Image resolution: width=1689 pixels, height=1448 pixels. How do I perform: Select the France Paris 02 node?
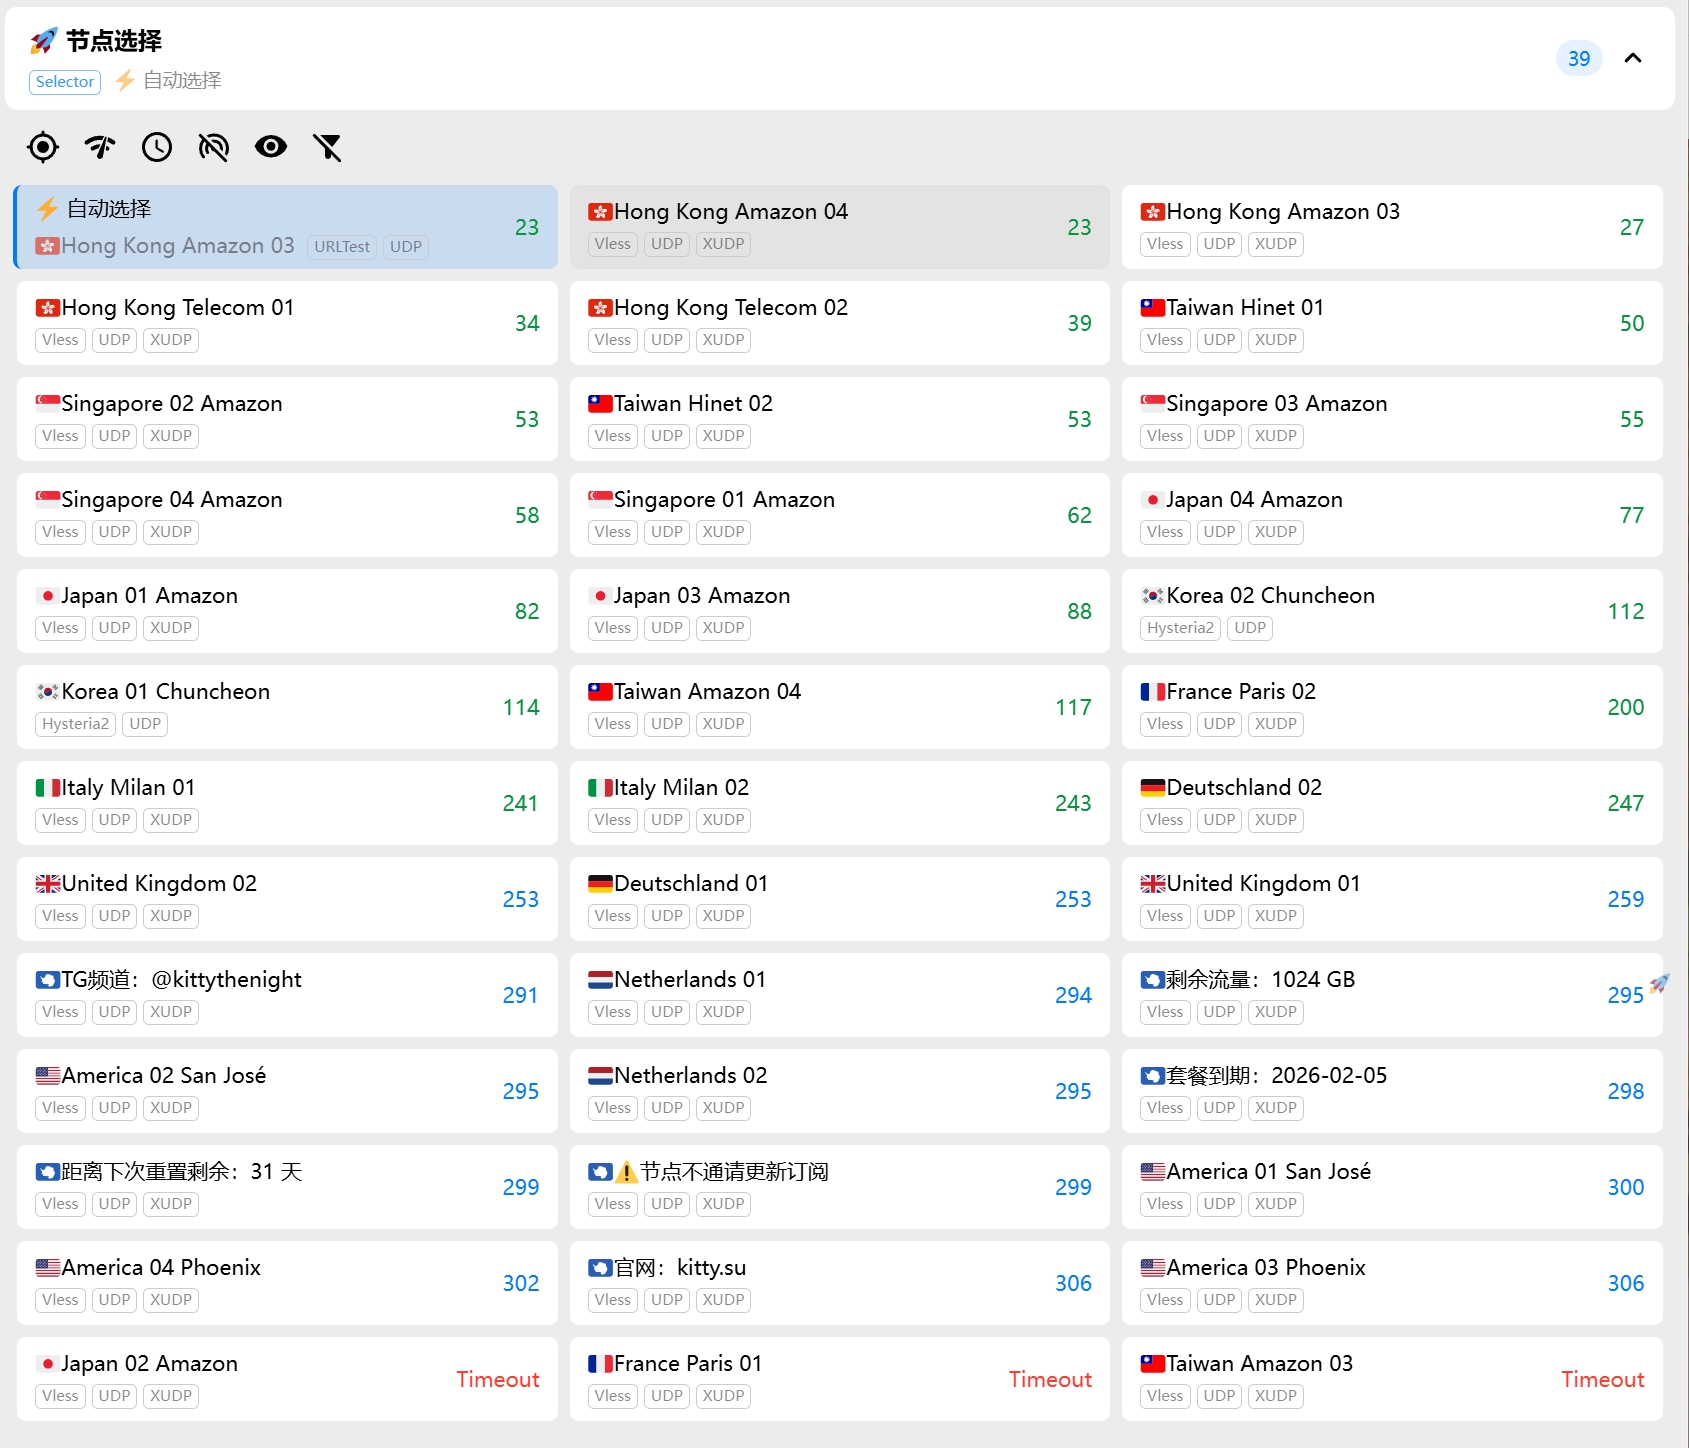point(1391,707)
